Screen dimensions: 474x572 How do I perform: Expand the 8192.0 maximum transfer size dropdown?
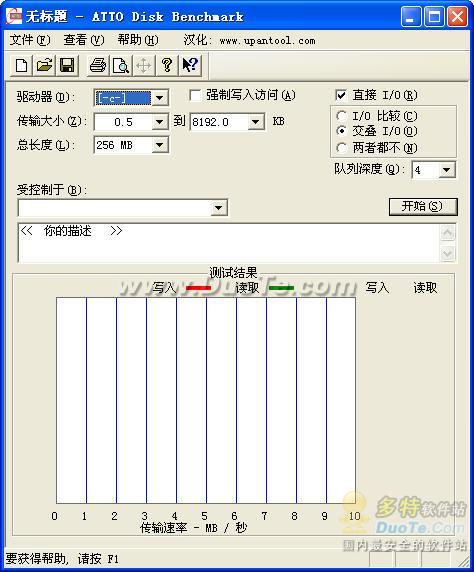tap(256, 122)
